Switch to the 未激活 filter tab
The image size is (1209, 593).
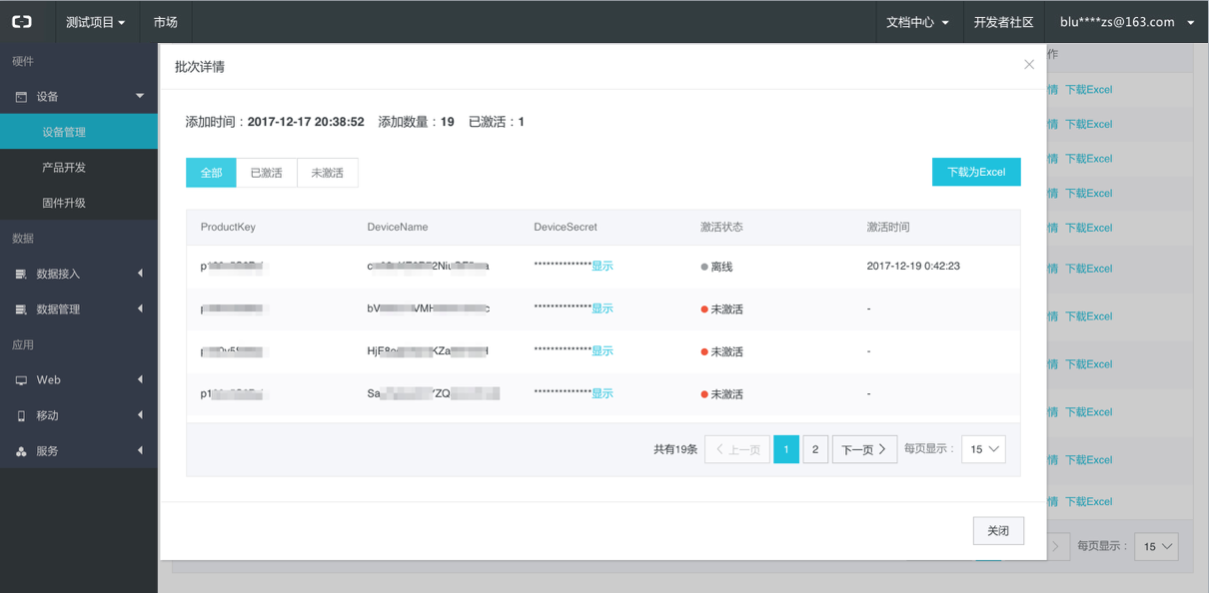coord(327,173)
